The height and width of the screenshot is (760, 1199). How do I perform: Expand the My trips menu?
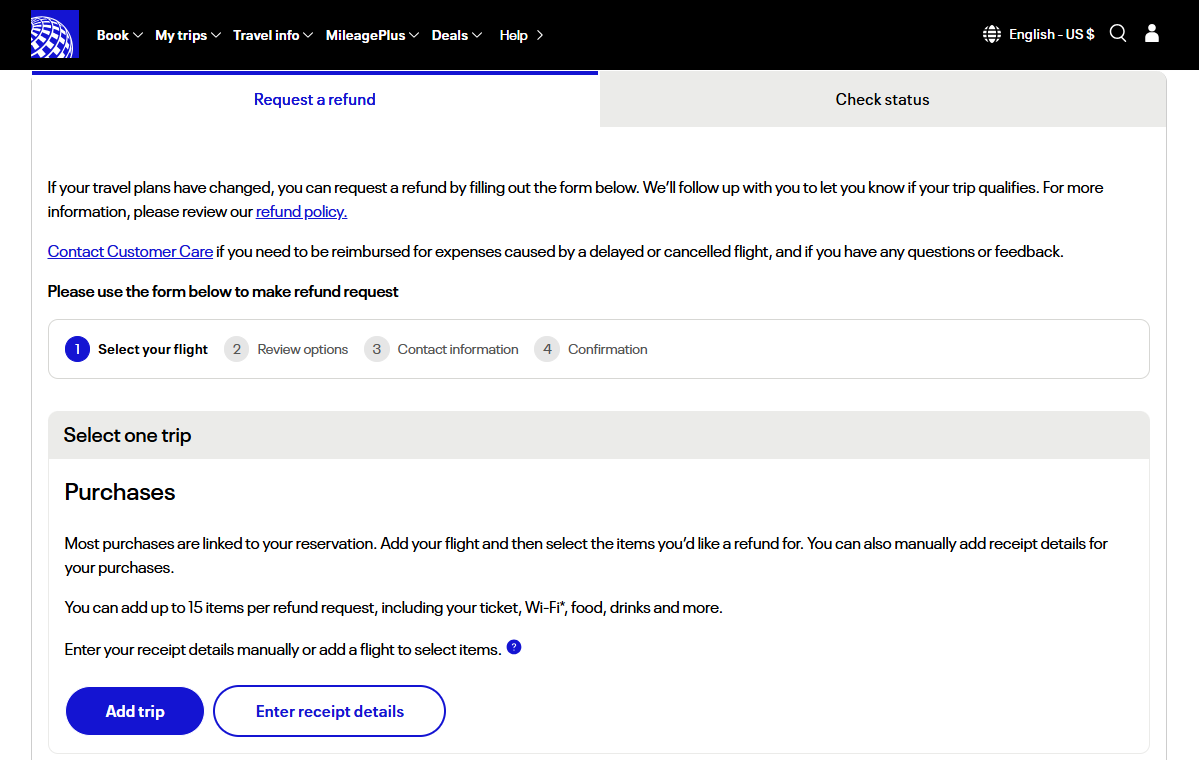pos(187,35)
